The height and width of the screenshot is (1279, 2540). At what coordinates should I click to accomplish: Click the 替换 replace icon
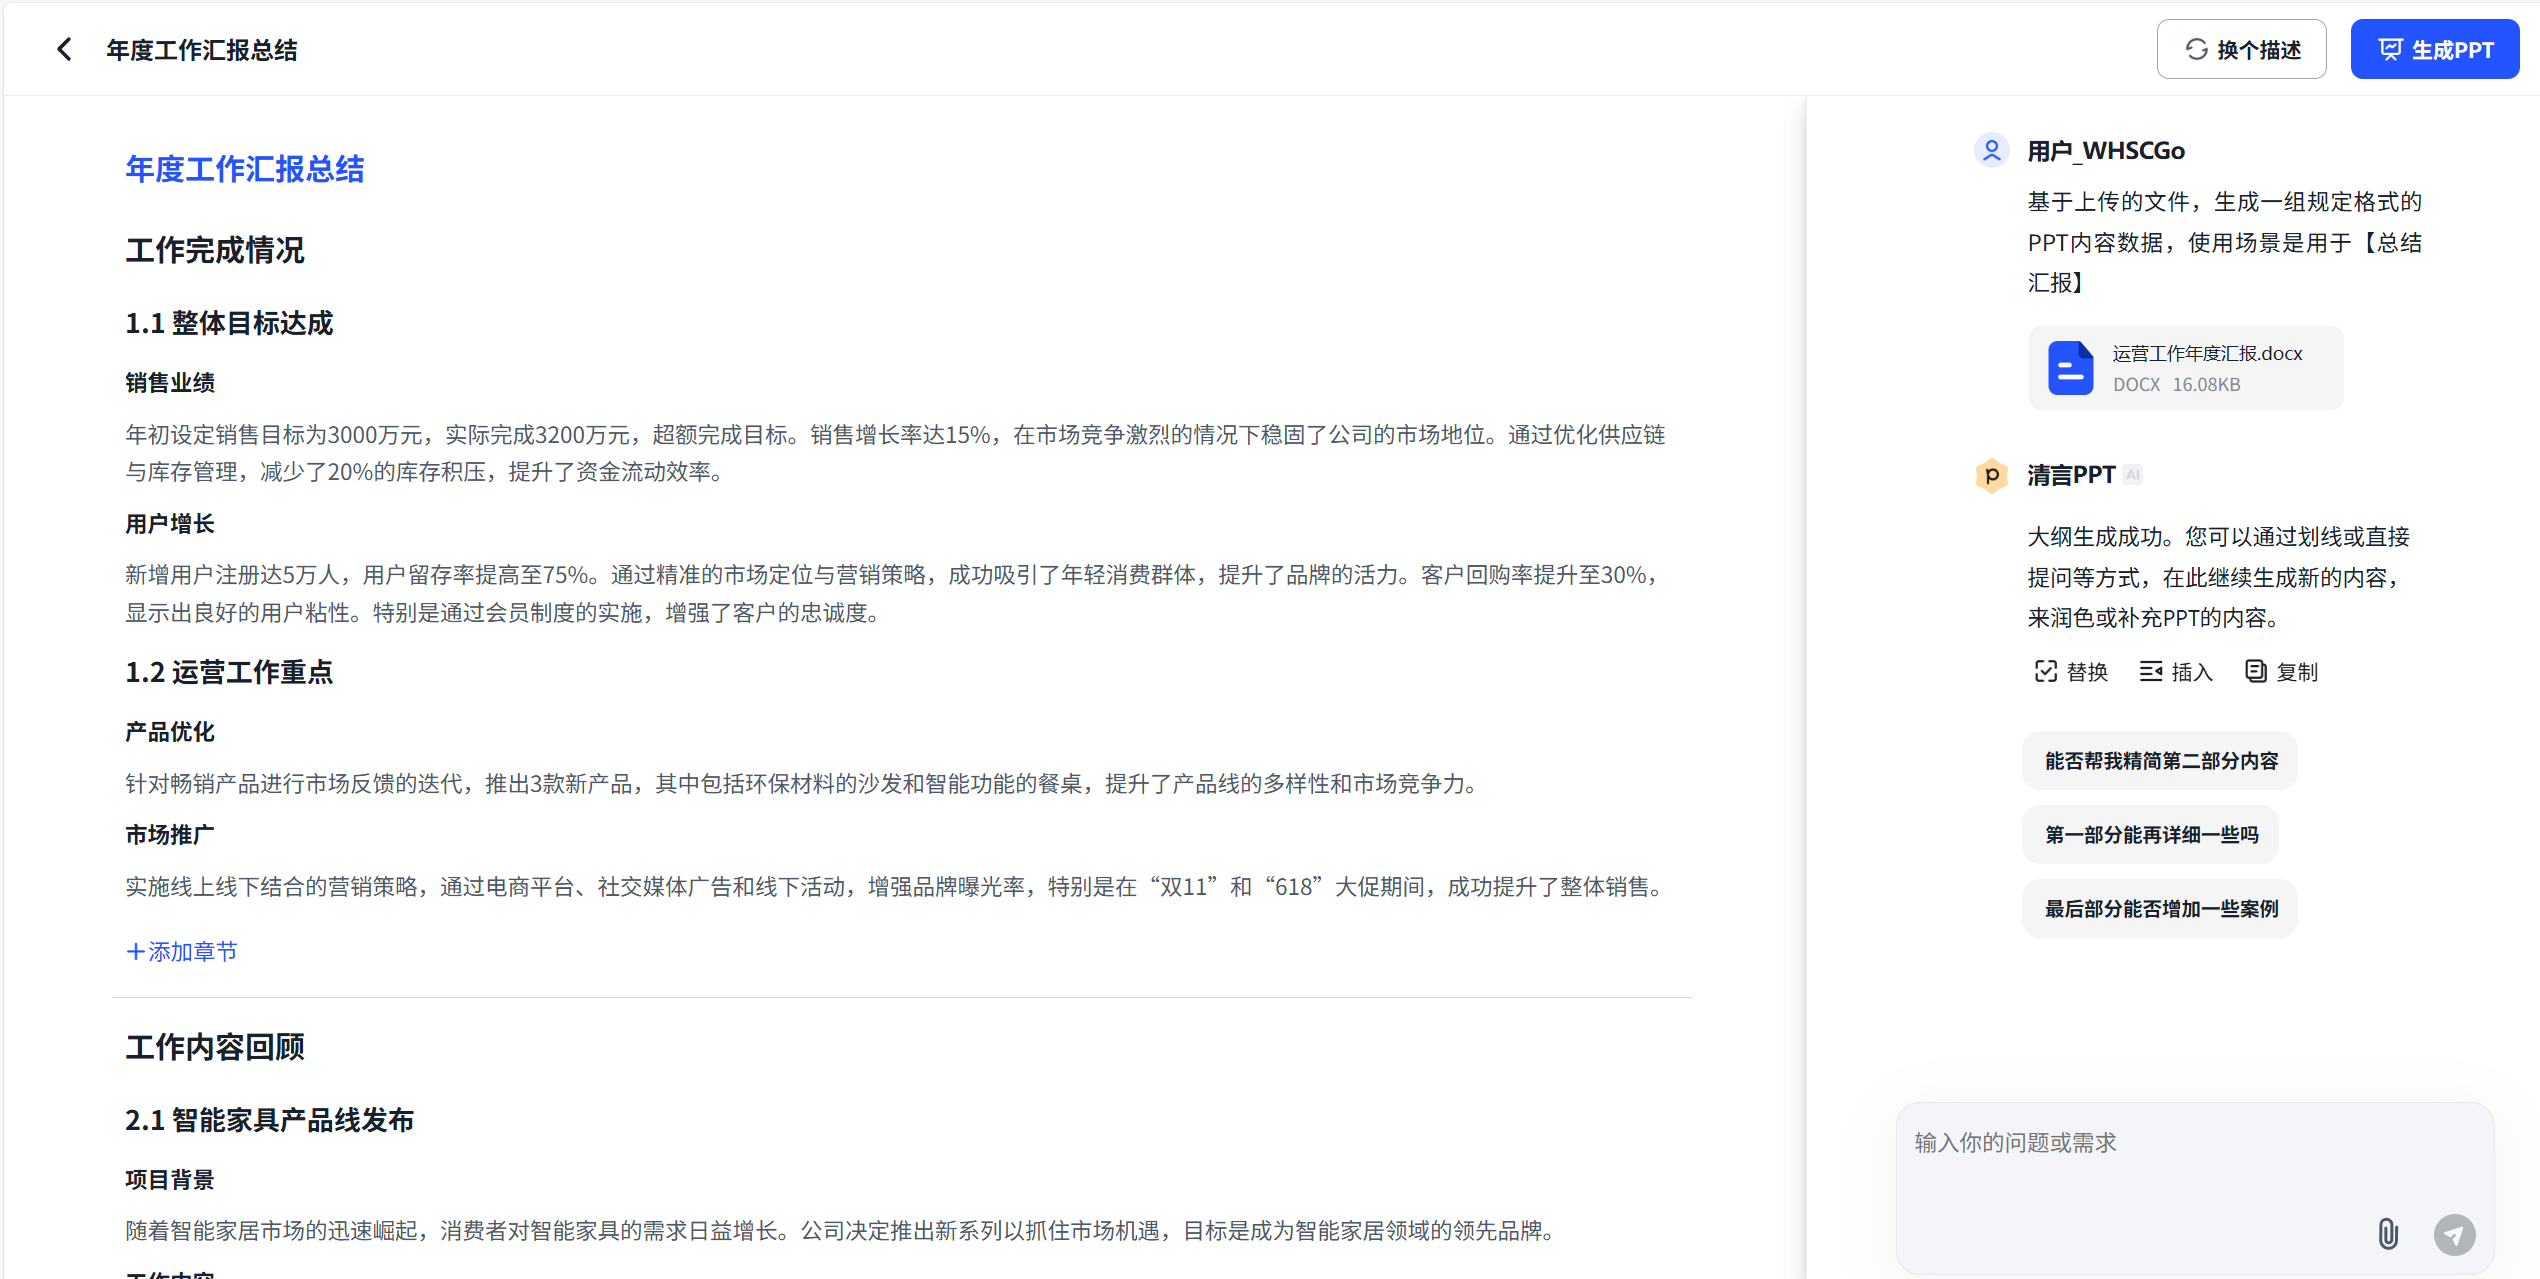[x=2046, y=671]
